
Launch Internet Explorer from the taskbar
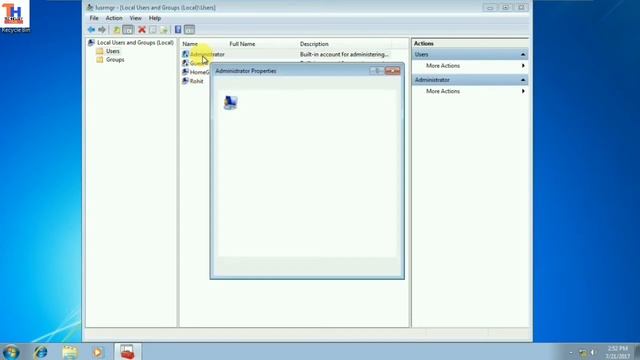point(40,352)
